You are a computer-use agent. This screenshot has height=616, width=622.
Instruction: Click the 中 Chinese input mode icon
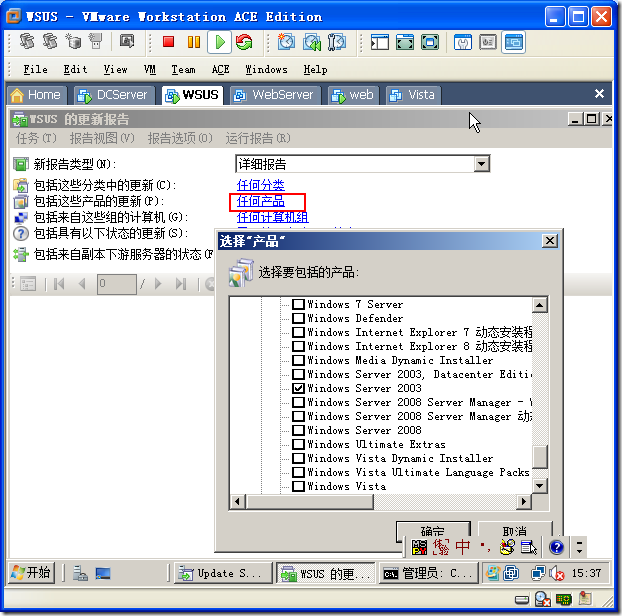click(x=463, y=547)
